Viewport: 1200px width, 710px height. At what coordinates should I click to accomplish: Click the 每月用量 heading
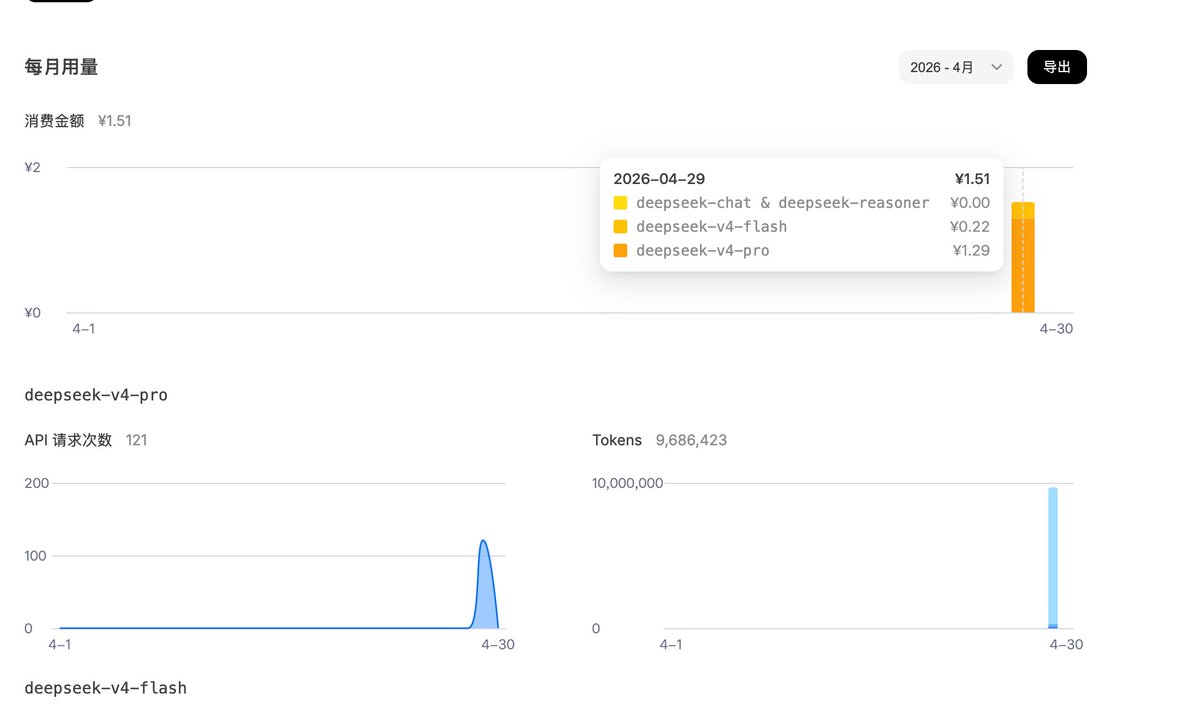coord(61,67)
